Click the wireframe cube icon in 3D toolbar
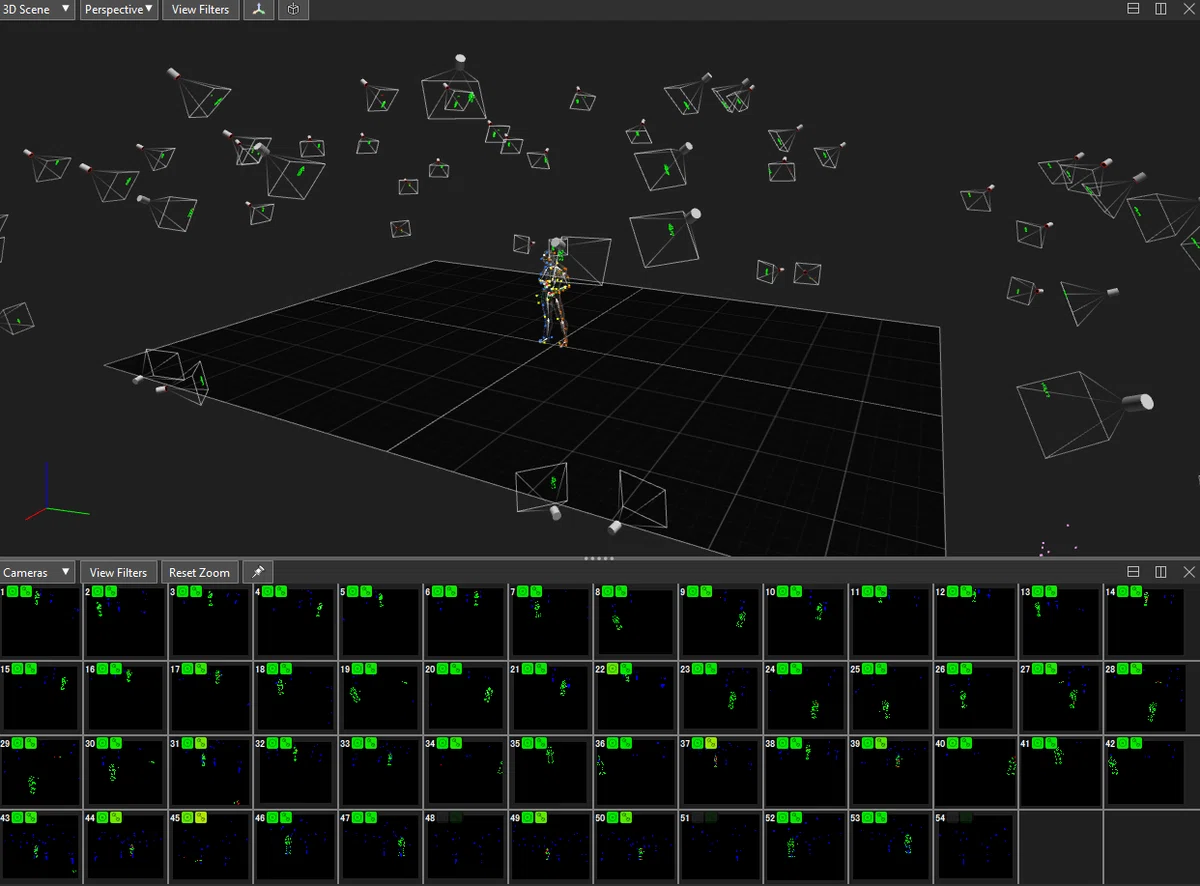 click(293, 10)
